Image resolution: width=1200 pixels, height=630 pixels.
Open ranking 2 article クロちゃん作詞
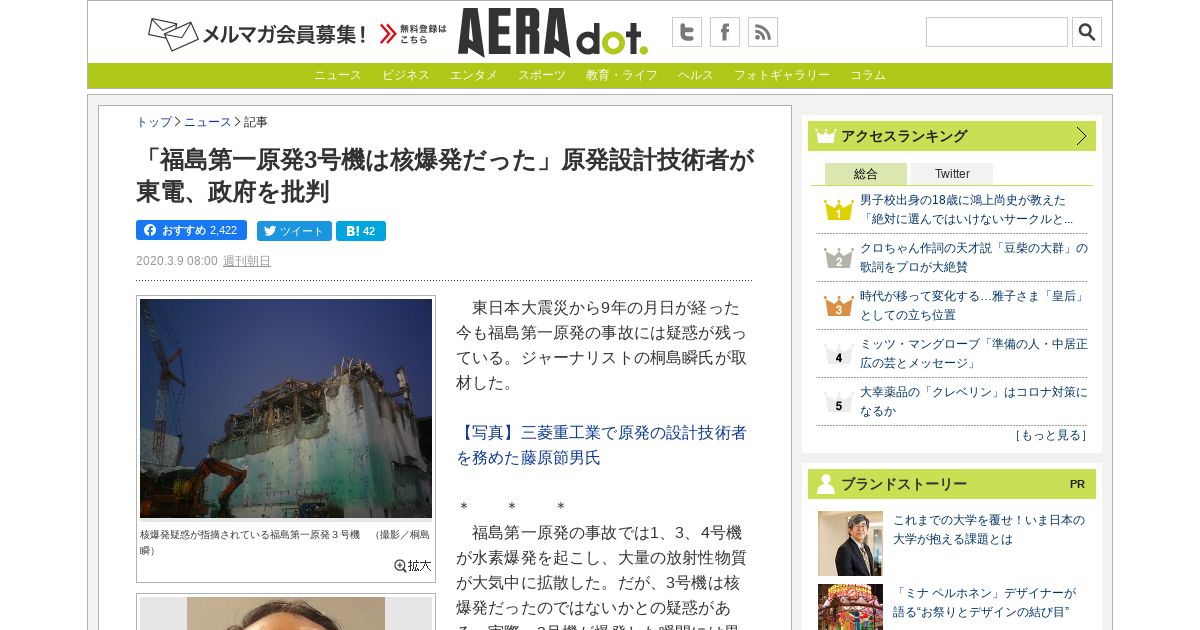click(974, 257)
